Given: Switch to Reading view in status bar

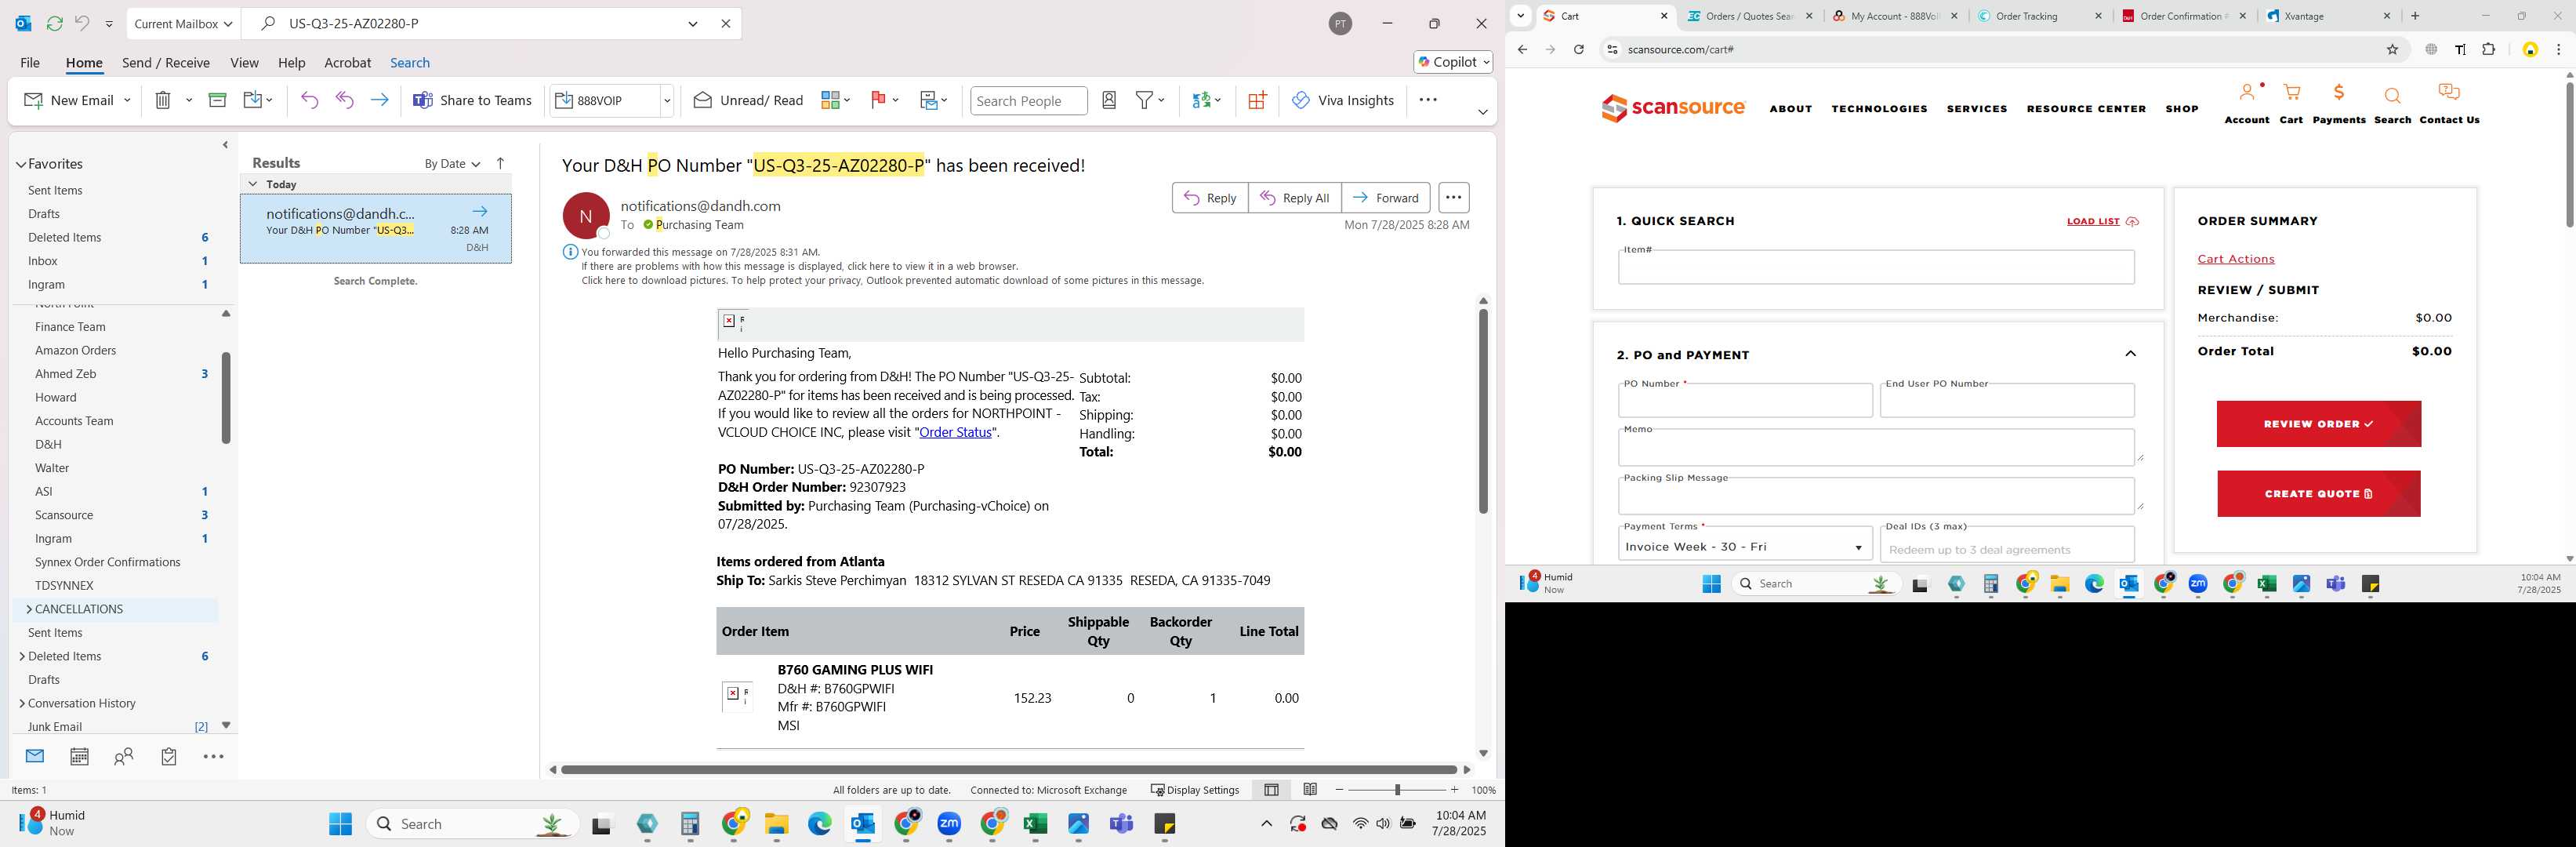Looking at the screenshot, I should coord(1310,790).
